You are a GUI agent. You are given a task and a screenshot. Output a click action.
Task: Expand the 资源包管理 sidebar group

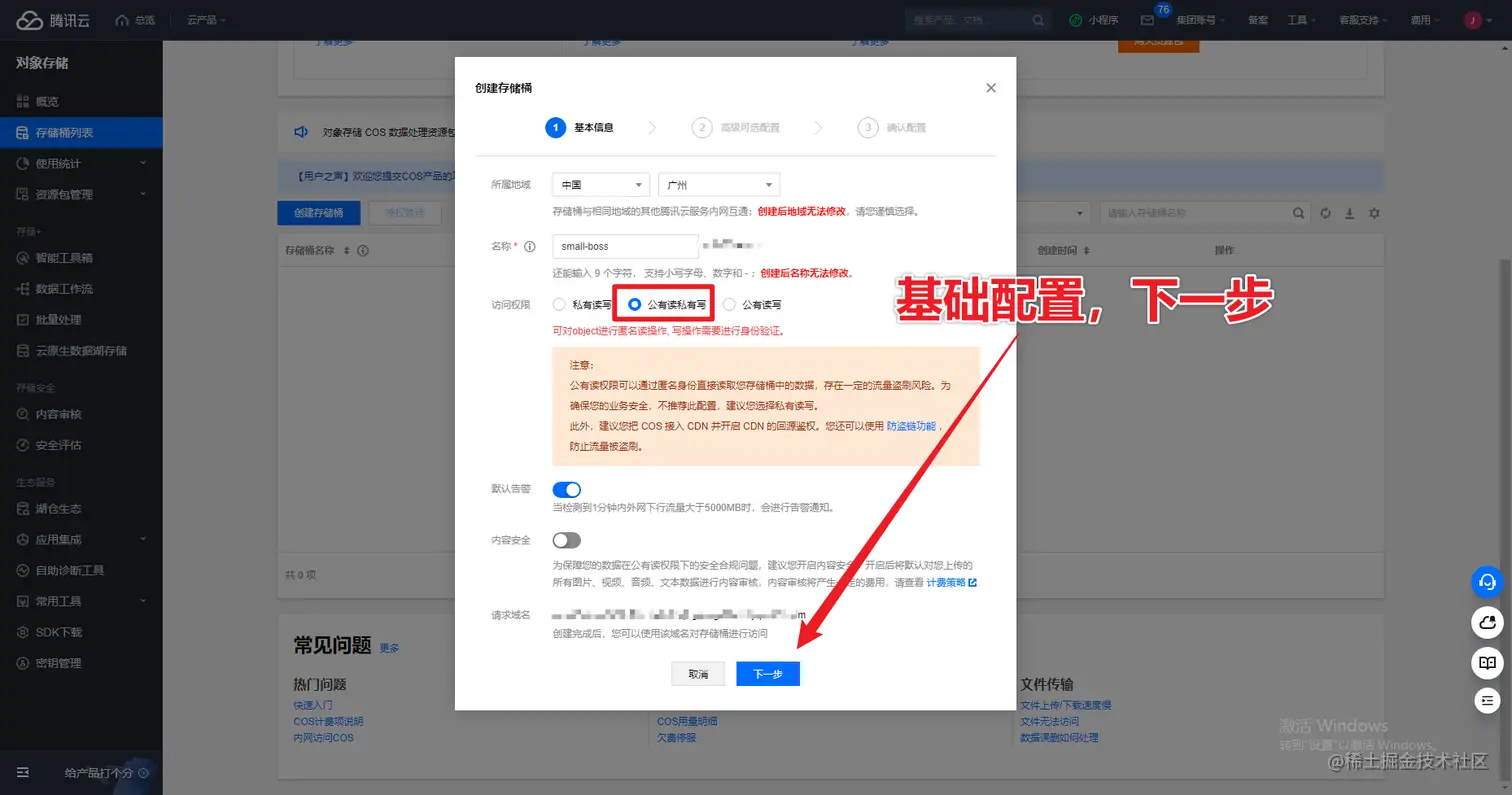coord(142,195)
